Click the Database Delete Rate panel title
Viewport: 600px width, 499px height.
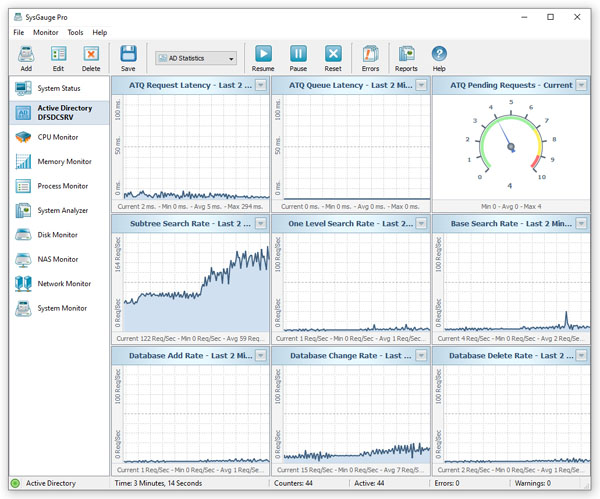click(x=511, y=356)
